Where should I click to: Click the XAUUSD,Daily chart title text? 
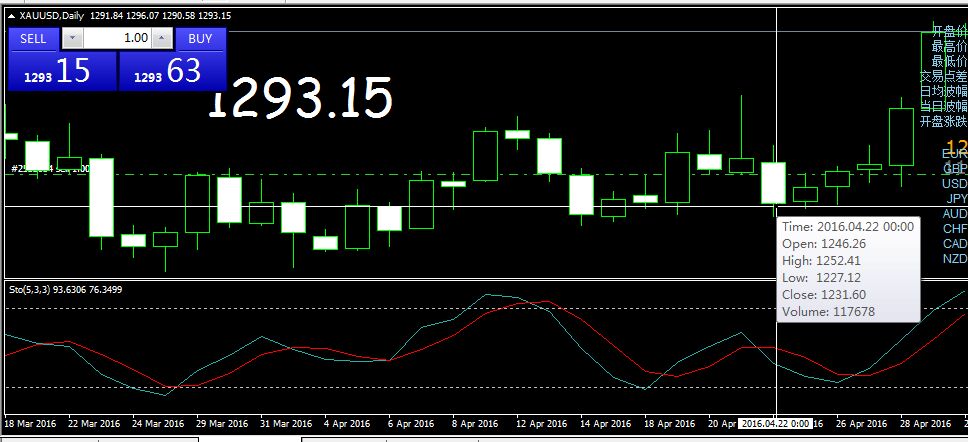(x=53, y=16)
